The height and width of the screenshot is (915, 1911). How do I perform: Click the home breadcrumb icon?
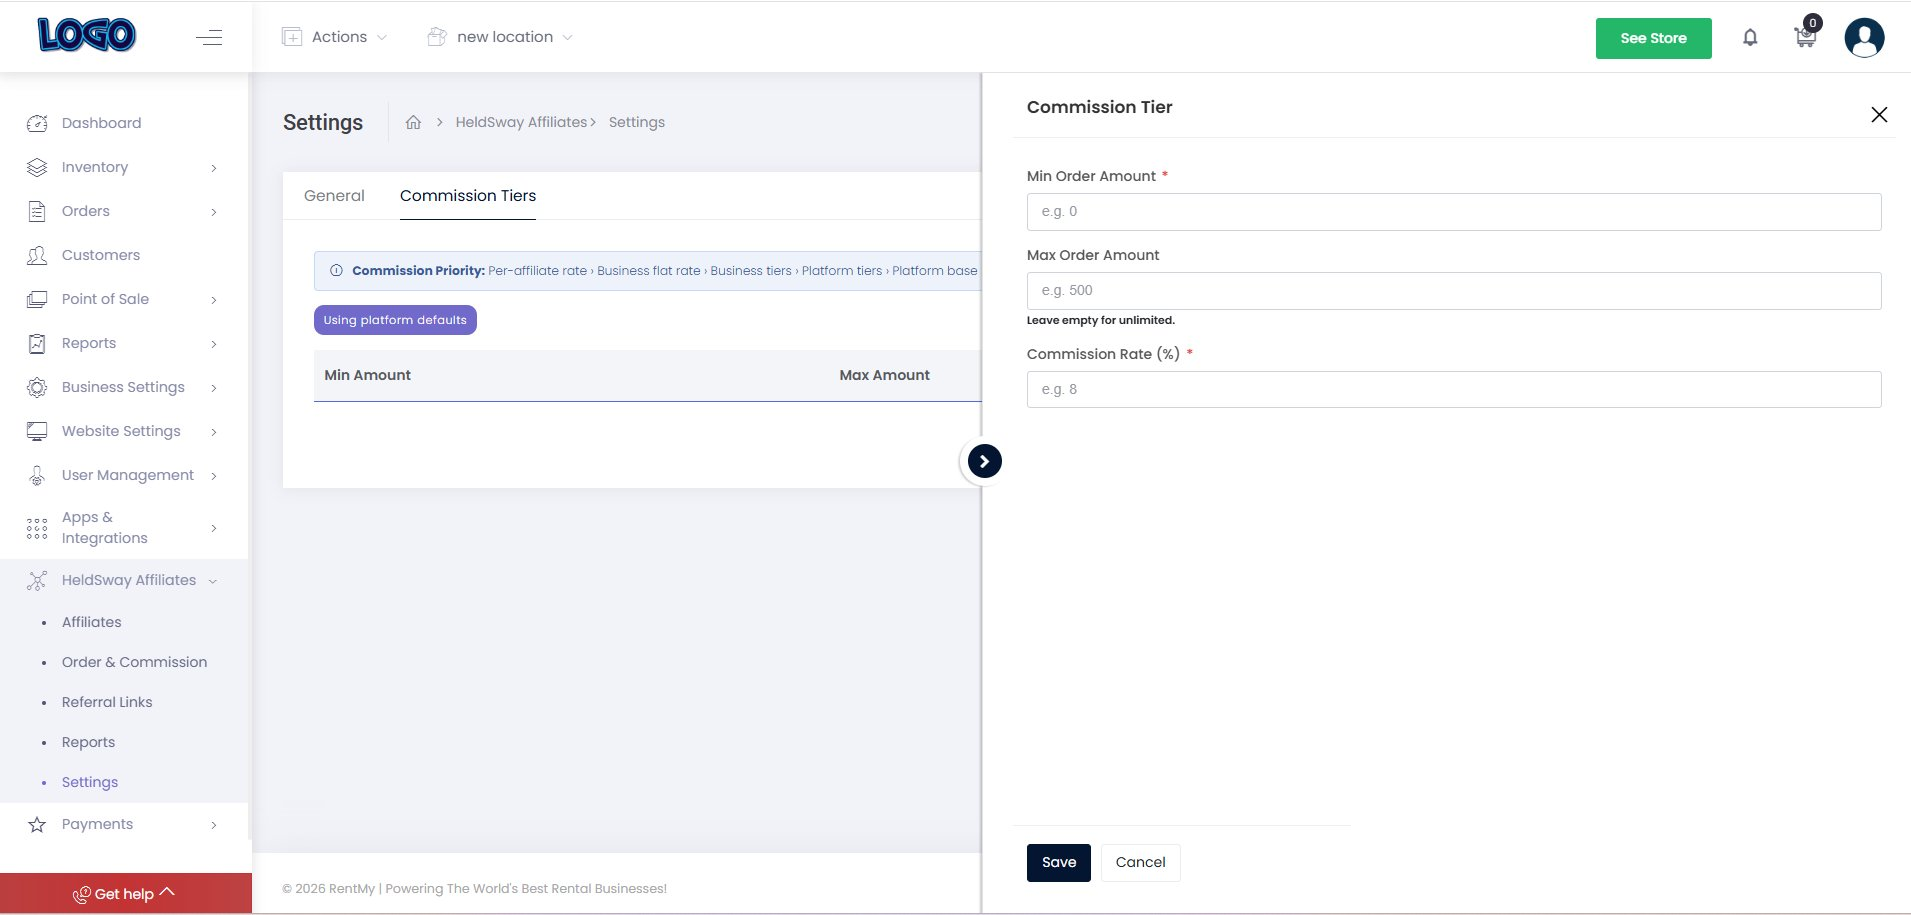click(413, 122)
